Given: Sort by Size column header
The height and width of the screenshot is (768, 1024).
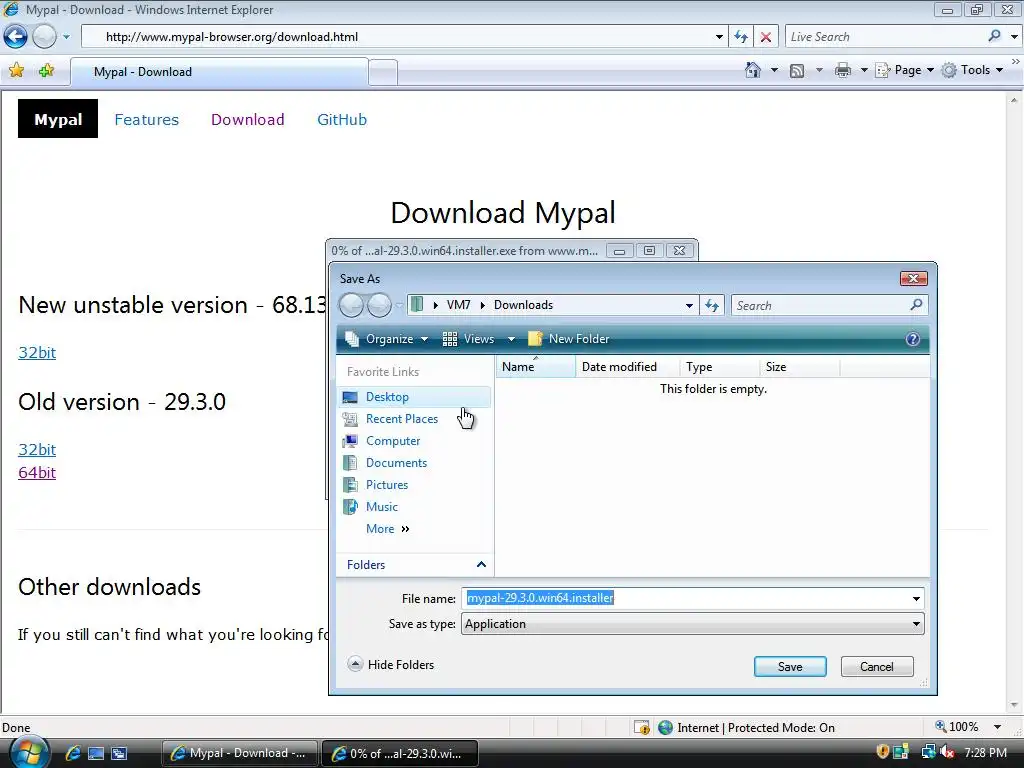Looking at the screenshot, I should click(800, 367).
